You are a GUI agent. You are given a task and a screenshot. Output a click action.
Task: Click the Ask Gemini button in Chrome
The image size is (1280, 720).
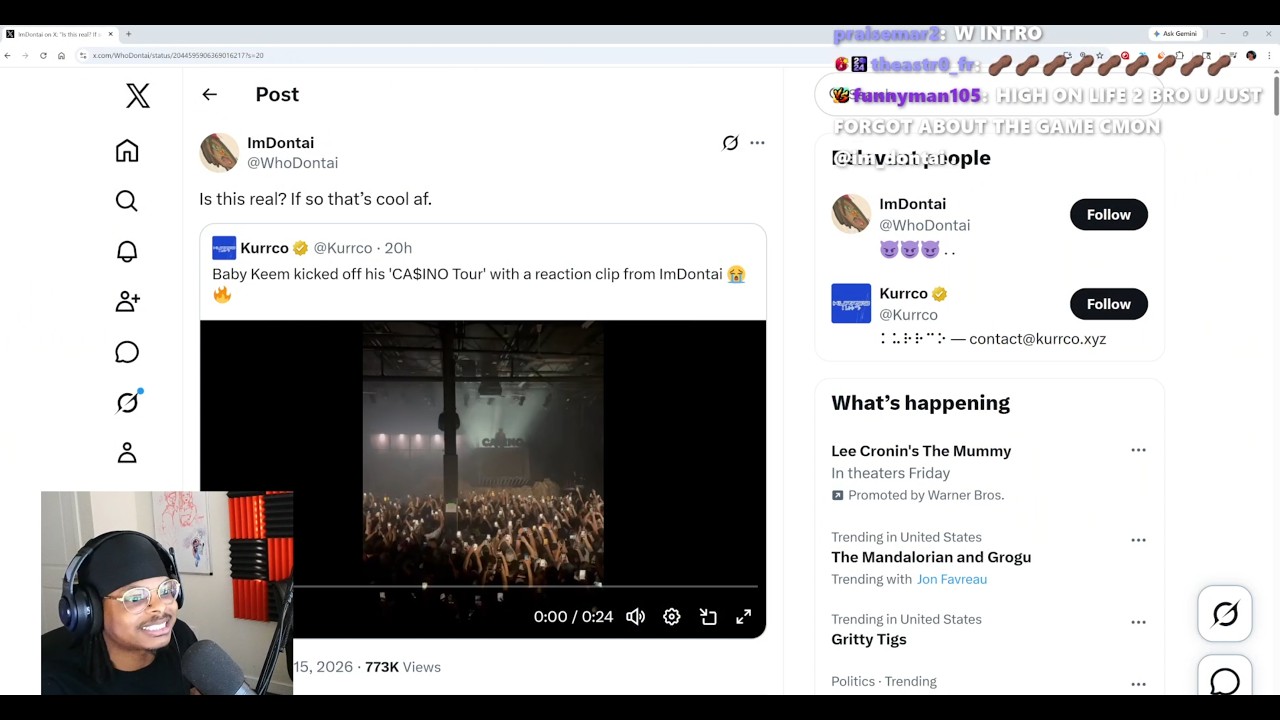pos(1174,34)
